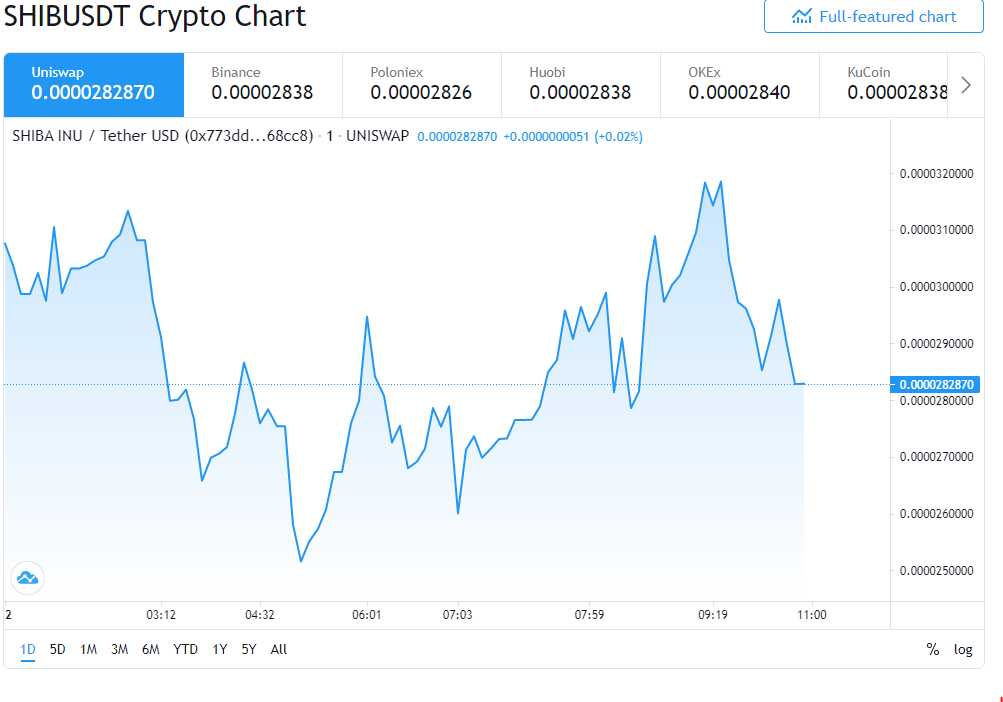The height and width of the screenshot is (702, 1003).
Task: Show the All time range
Action: click(x=279, y=650)
